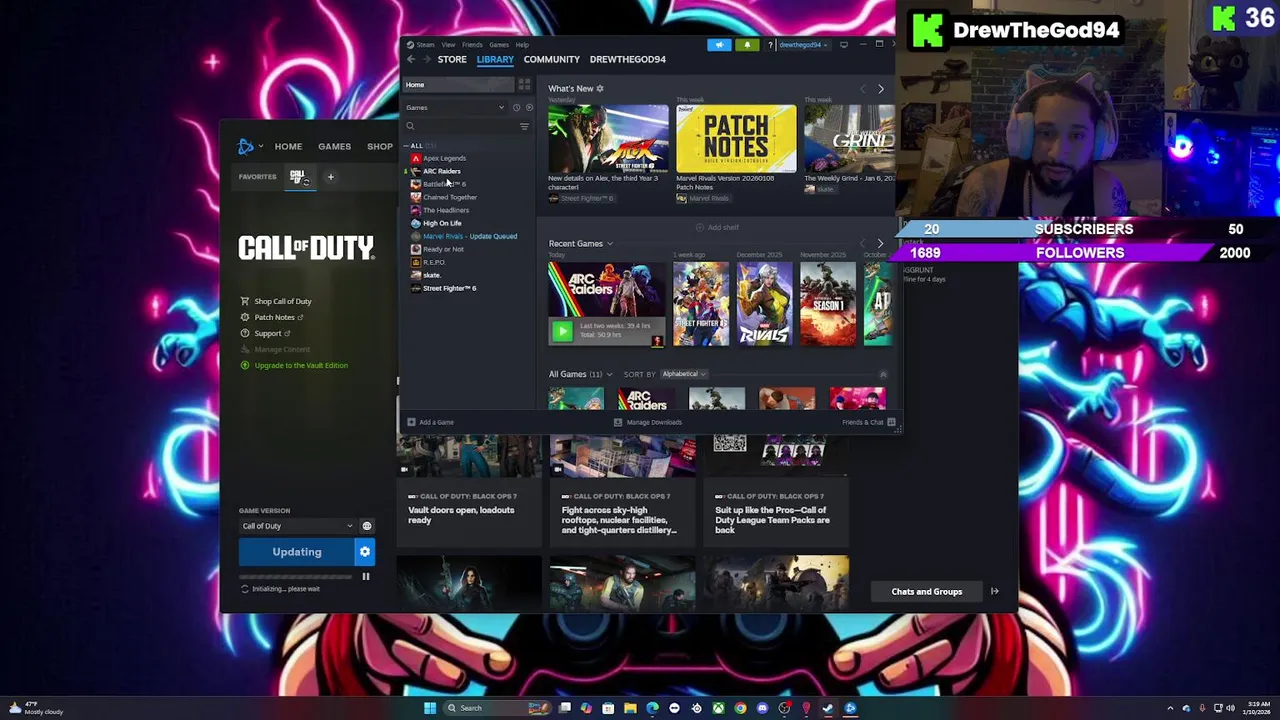Open What's New settings gear

pyautogui.click(x=600, y=89)
